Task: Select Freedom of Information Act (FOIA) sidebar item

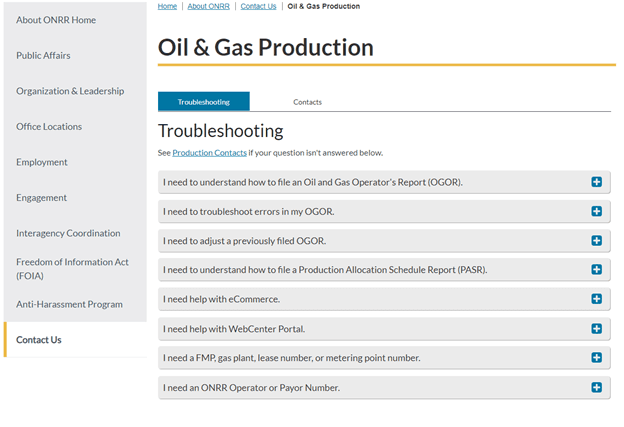Action: click(72, 268)
